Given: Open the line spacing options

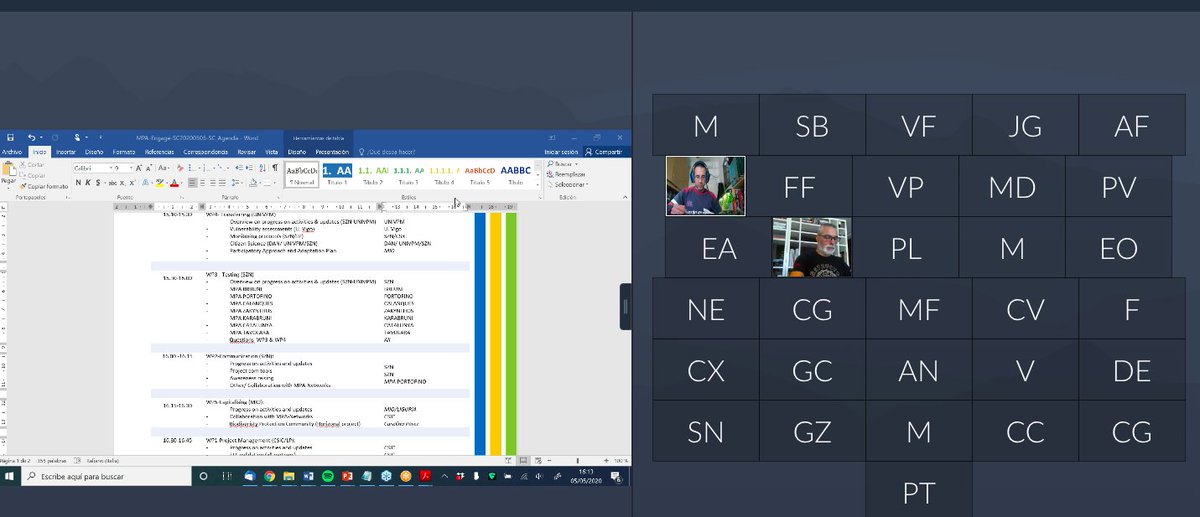Looking at the screenshot, I should 236,183.
